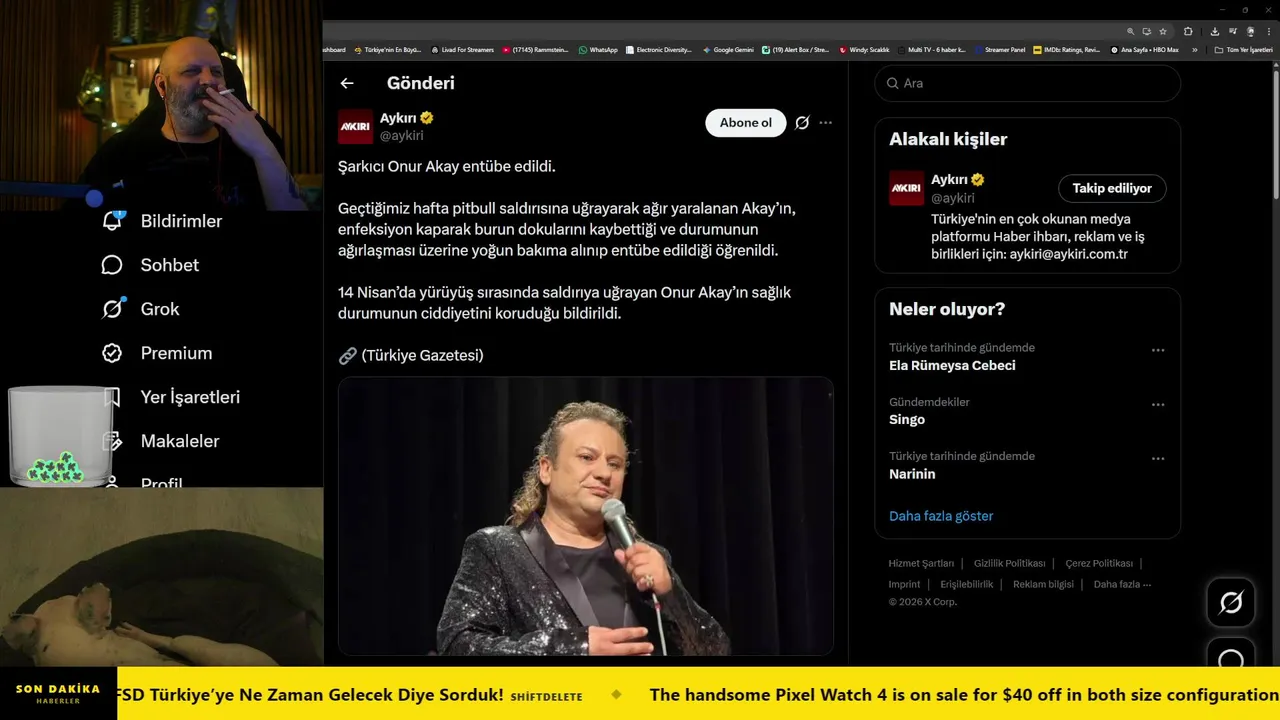
Task: Expand the bookmarks bar overflow chevron
Action: (1194, 50)
